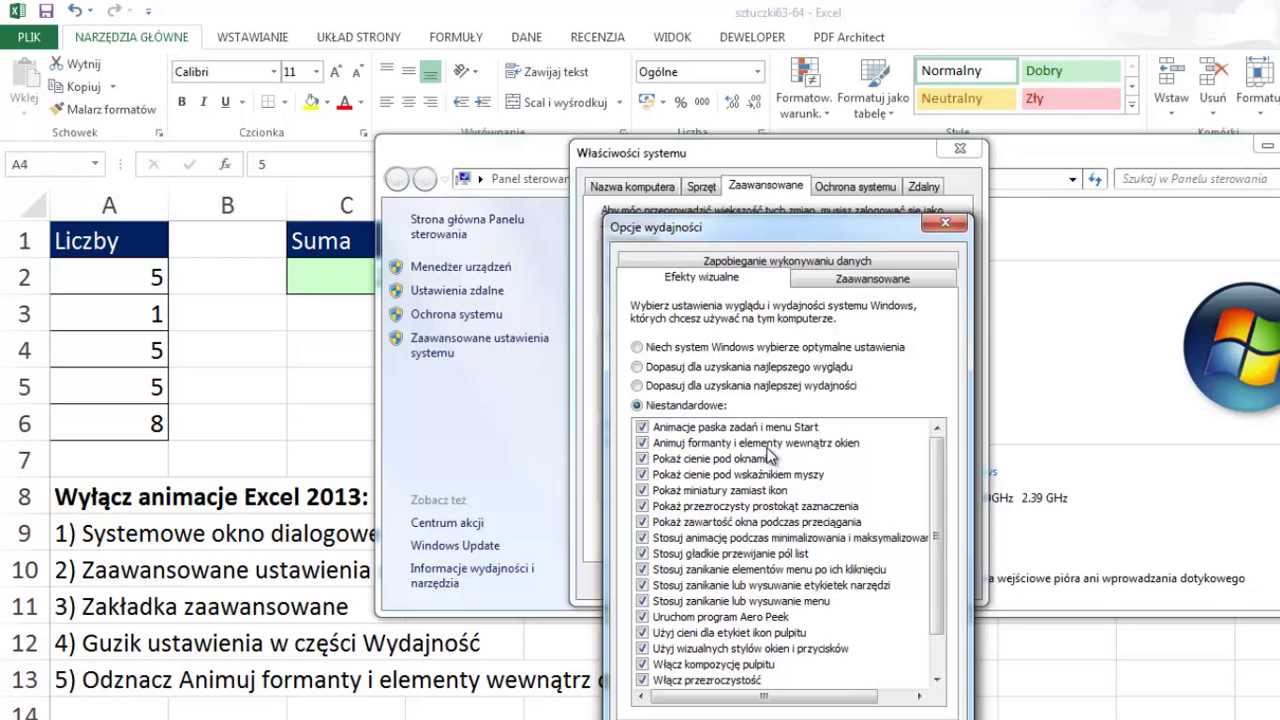This screenshot has width=1280, height=720.
Task: Toggle underline formatting
Action: click(x=226, y=102)
